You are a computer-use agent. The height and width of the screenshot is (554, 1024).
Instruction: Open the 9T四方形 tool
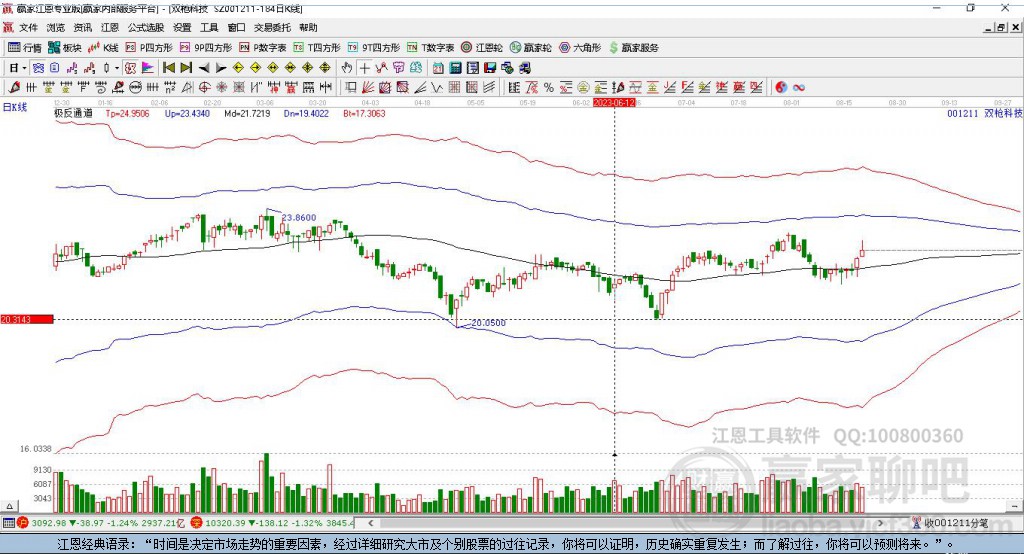click(374, 48)
